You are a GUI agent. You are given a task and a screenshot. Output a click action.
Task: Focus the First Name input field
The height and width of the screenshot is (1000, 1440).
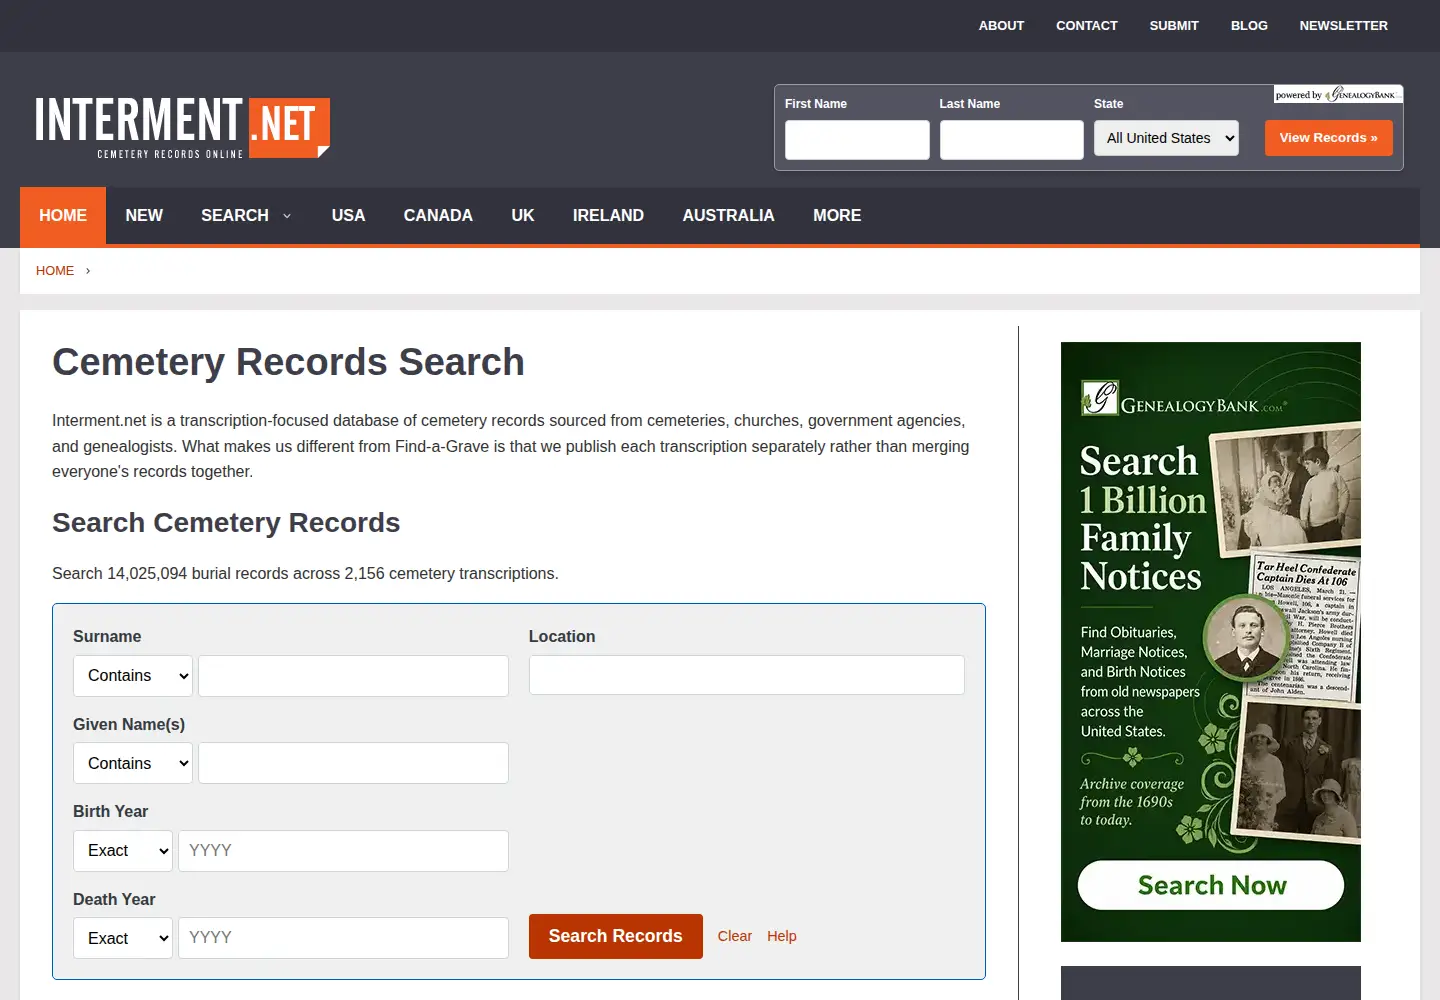(x=857, y=140)
